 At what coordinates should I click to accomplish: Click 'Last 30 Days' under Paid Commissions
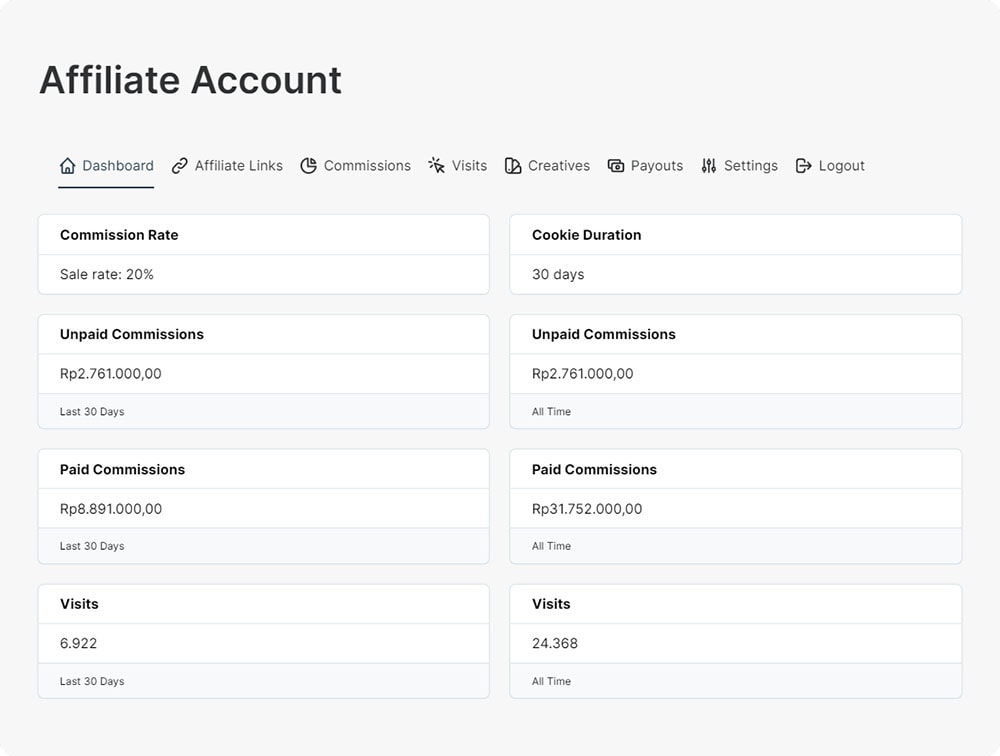click(92, 546)
